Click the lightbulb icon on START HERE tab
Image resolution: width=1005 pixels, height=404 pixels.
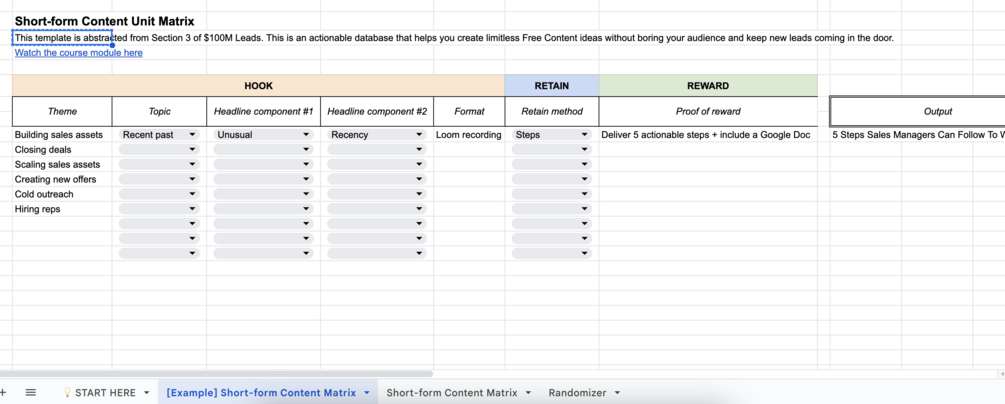(67, 393)
